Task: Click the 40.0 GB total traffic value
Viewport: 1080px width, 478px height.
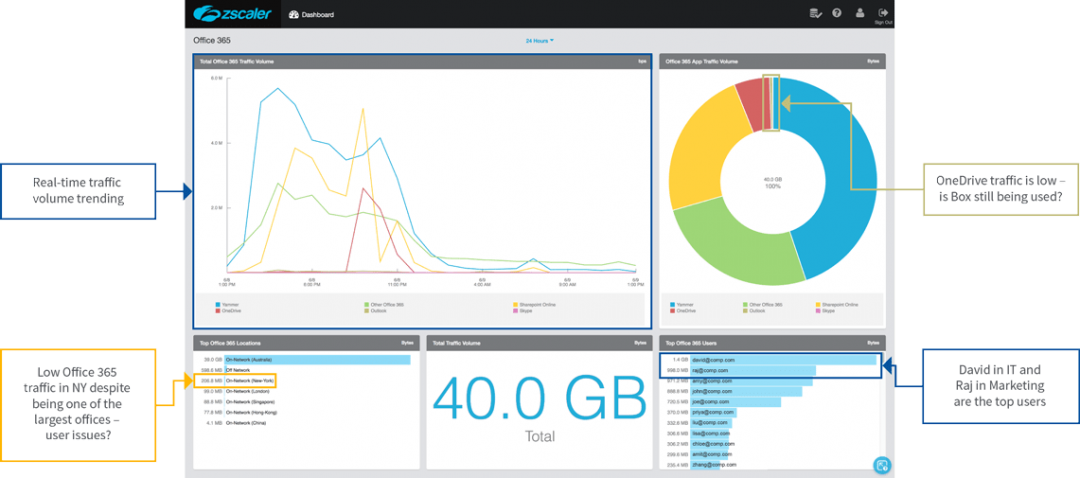Action: click(x=540, y=399)
